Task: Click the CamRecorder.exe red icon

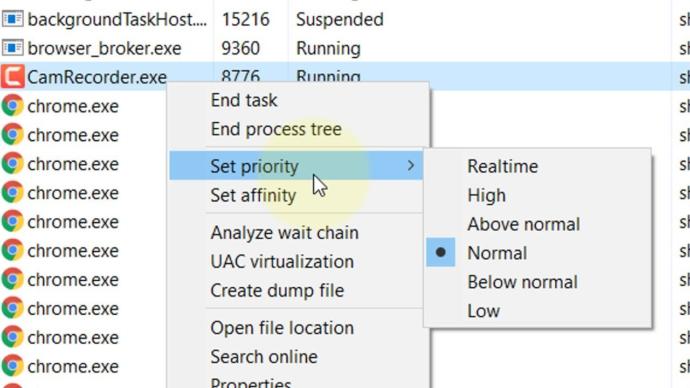Action: (x=12, y=77)
